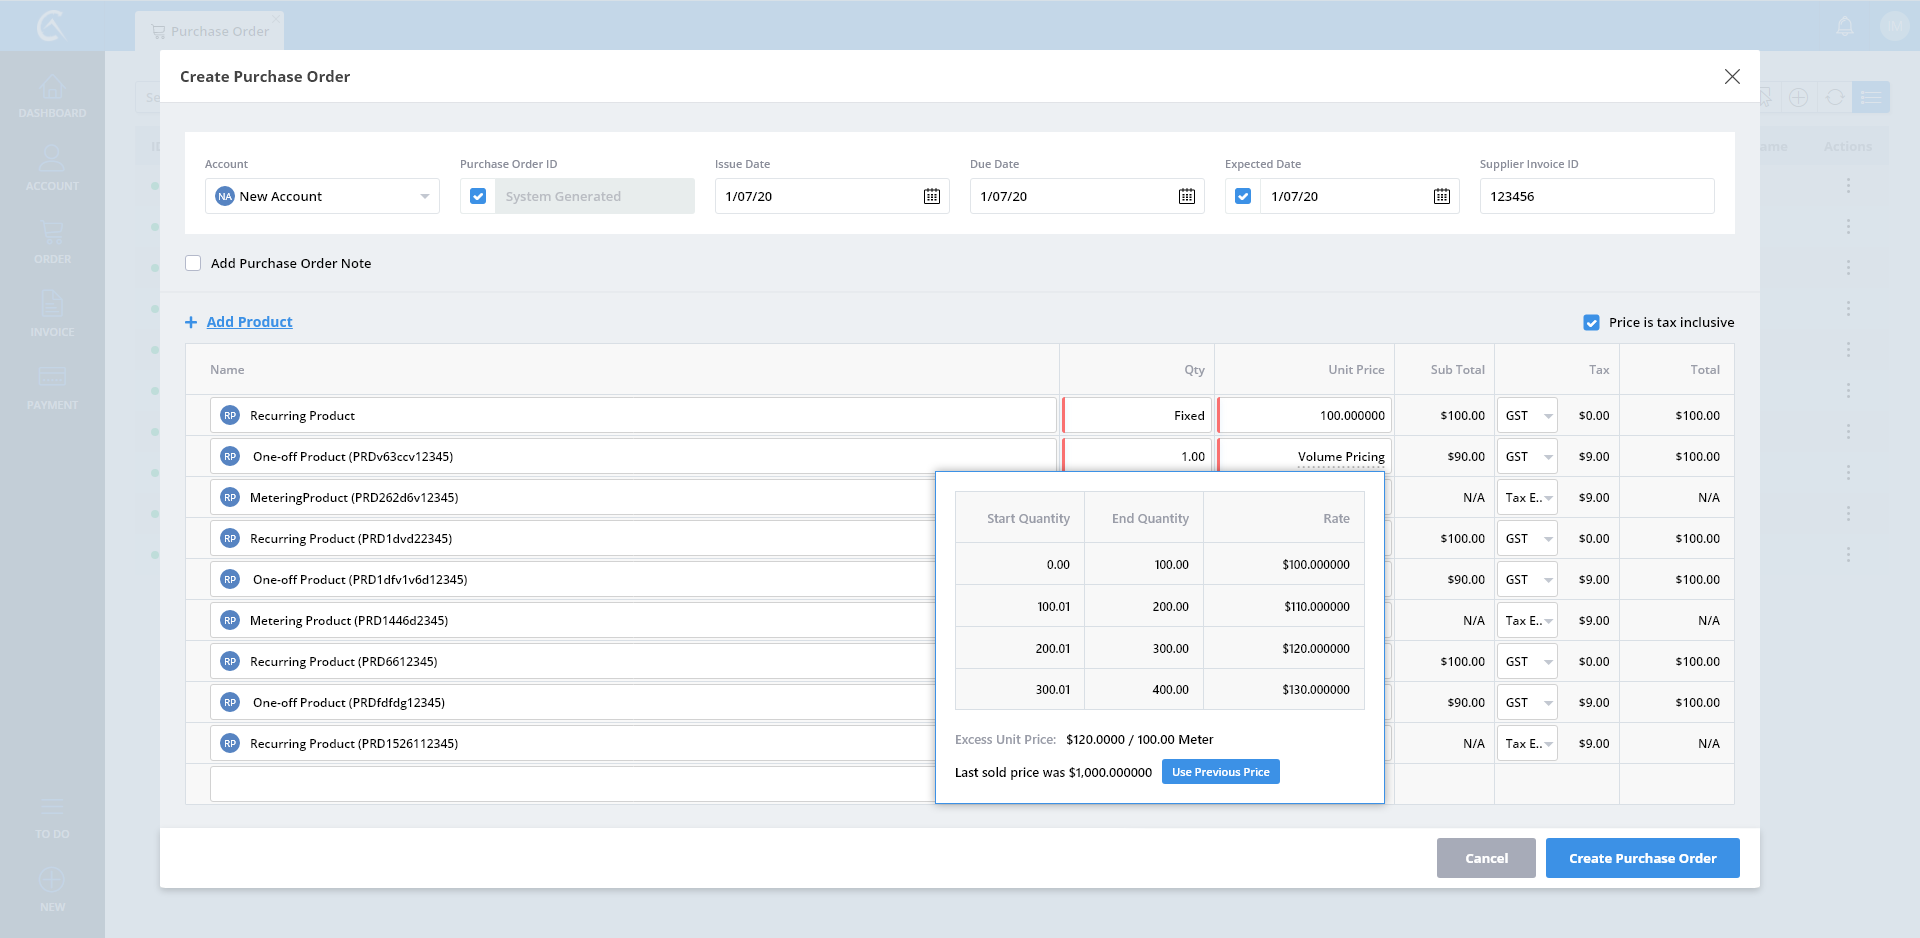Open notifications bell in top bar

tap(1845, 27)
